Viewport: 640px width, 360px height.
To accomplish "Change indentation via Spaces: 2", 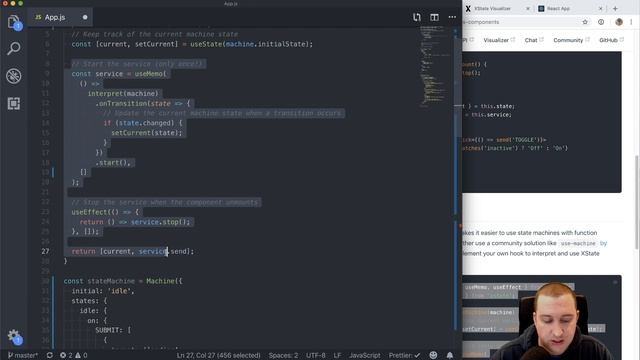I will tap(283, 356).
